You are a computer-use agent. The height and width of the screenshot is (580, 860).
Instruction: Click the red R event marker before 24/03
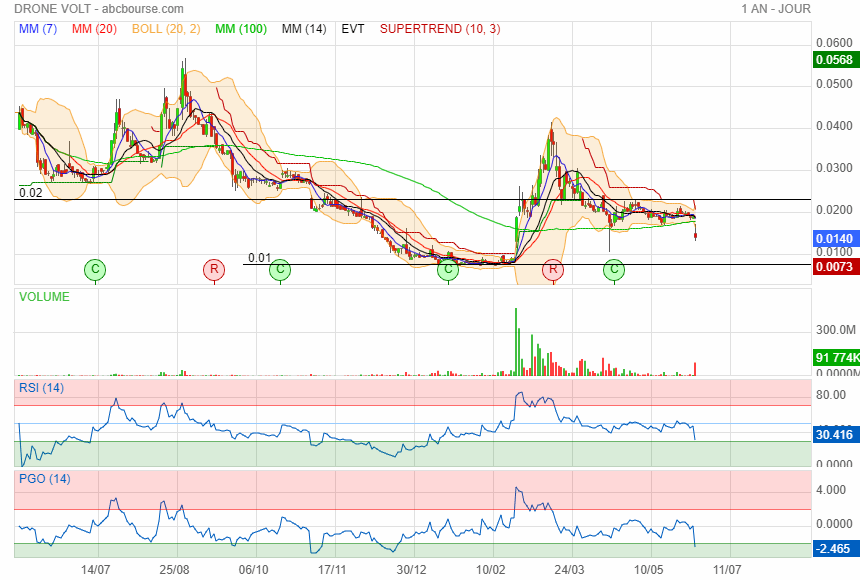click(553, 269)
